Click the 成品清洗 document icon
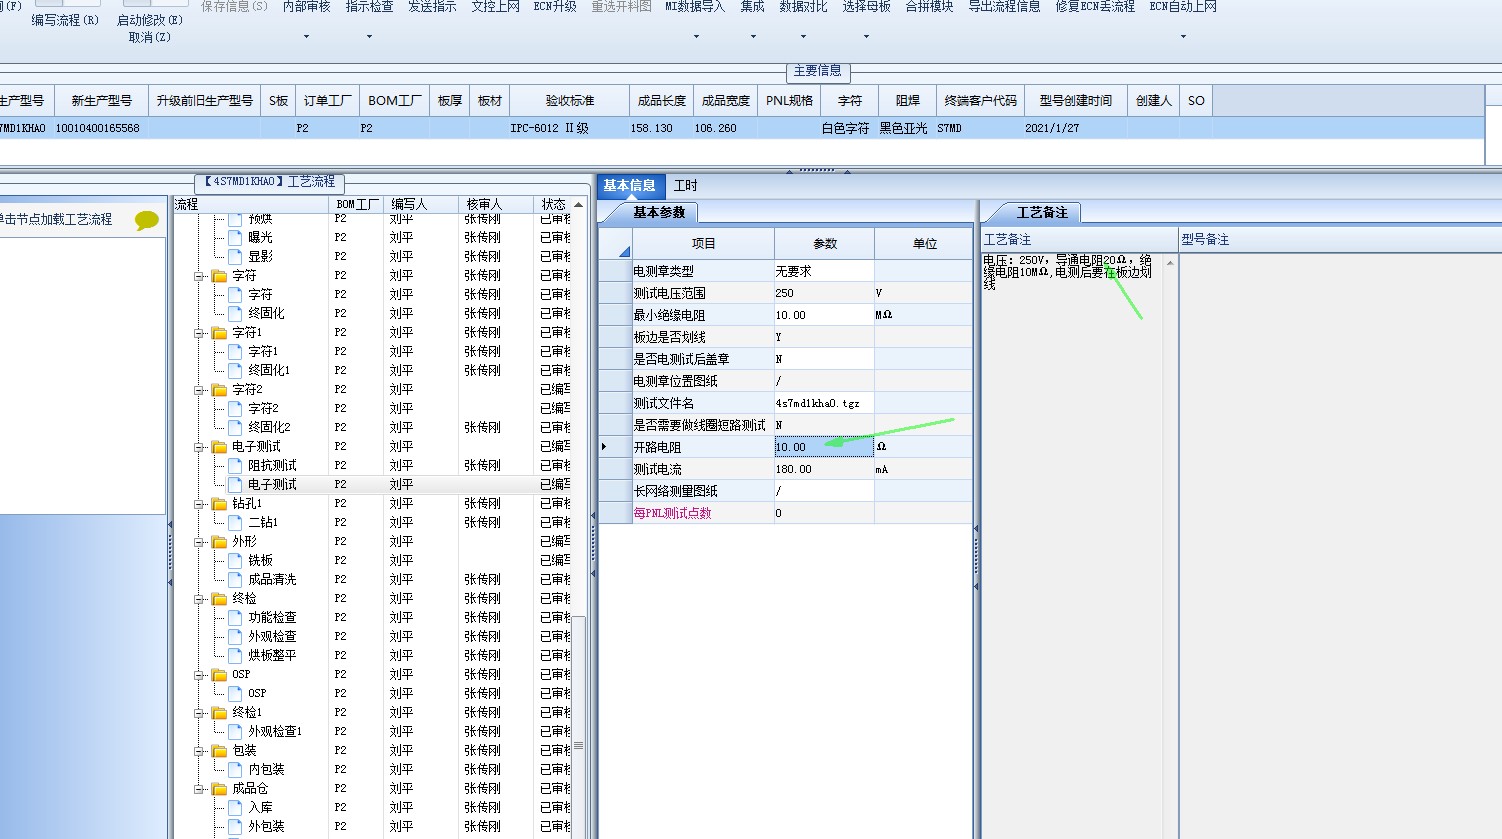This screenshot has width=1502, height=839. 235,579
